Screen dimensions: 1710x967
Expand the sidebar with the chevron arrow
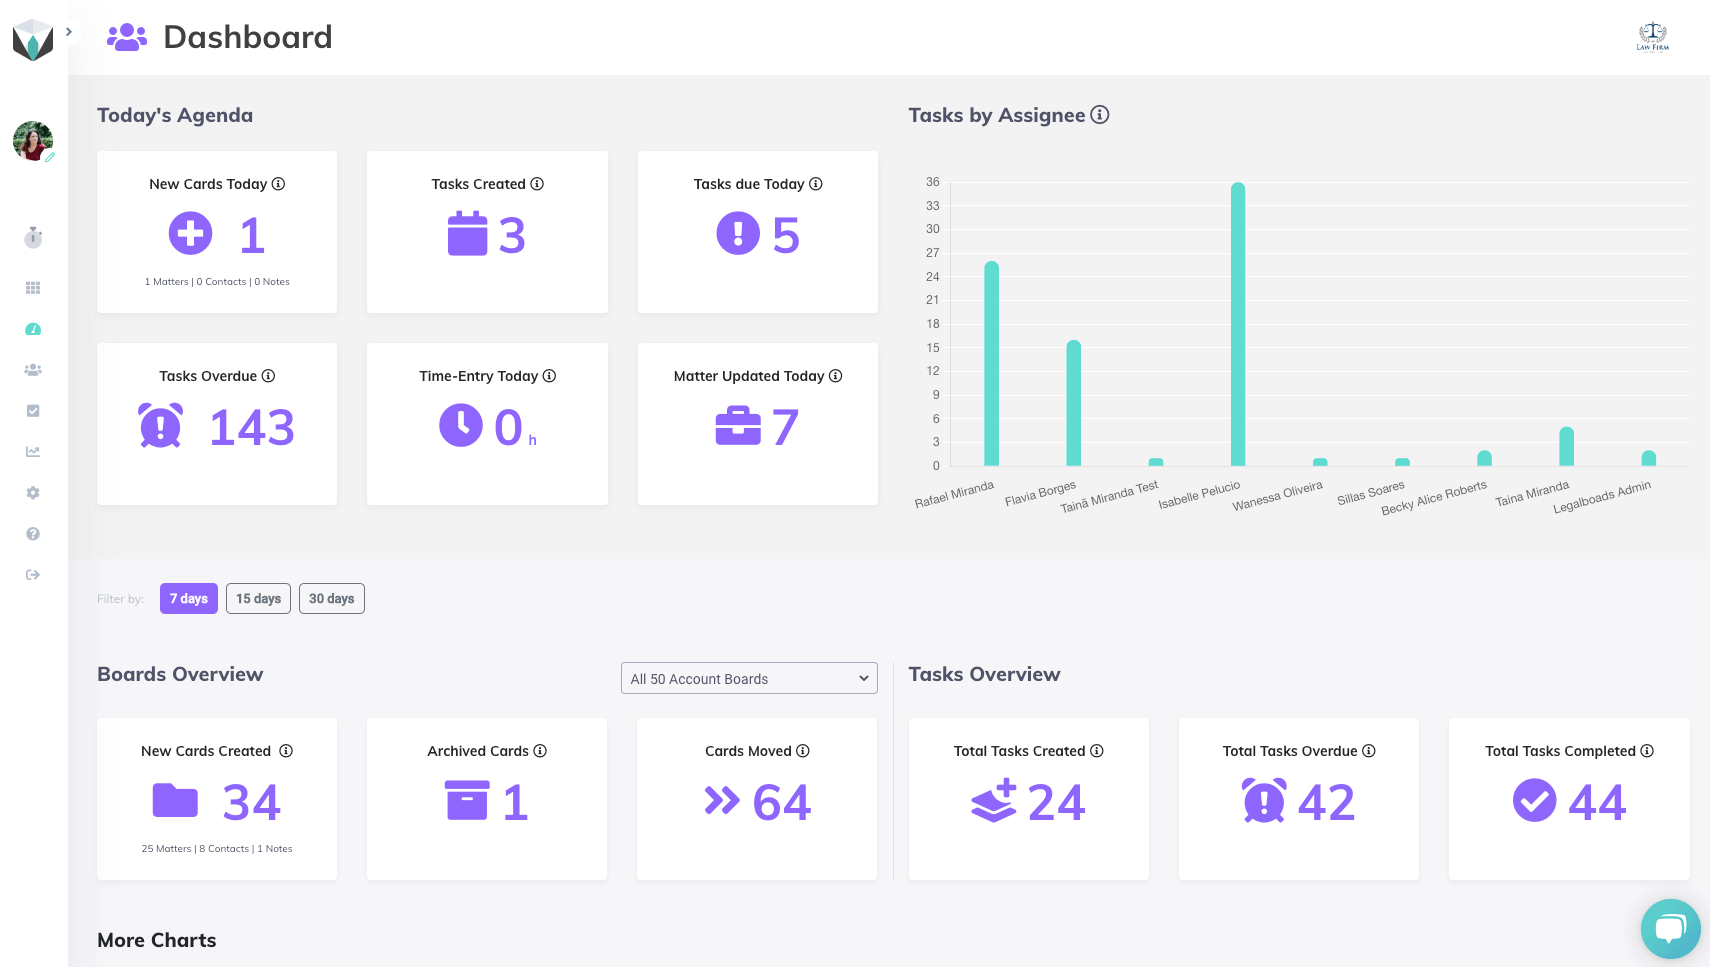(69, 32)
